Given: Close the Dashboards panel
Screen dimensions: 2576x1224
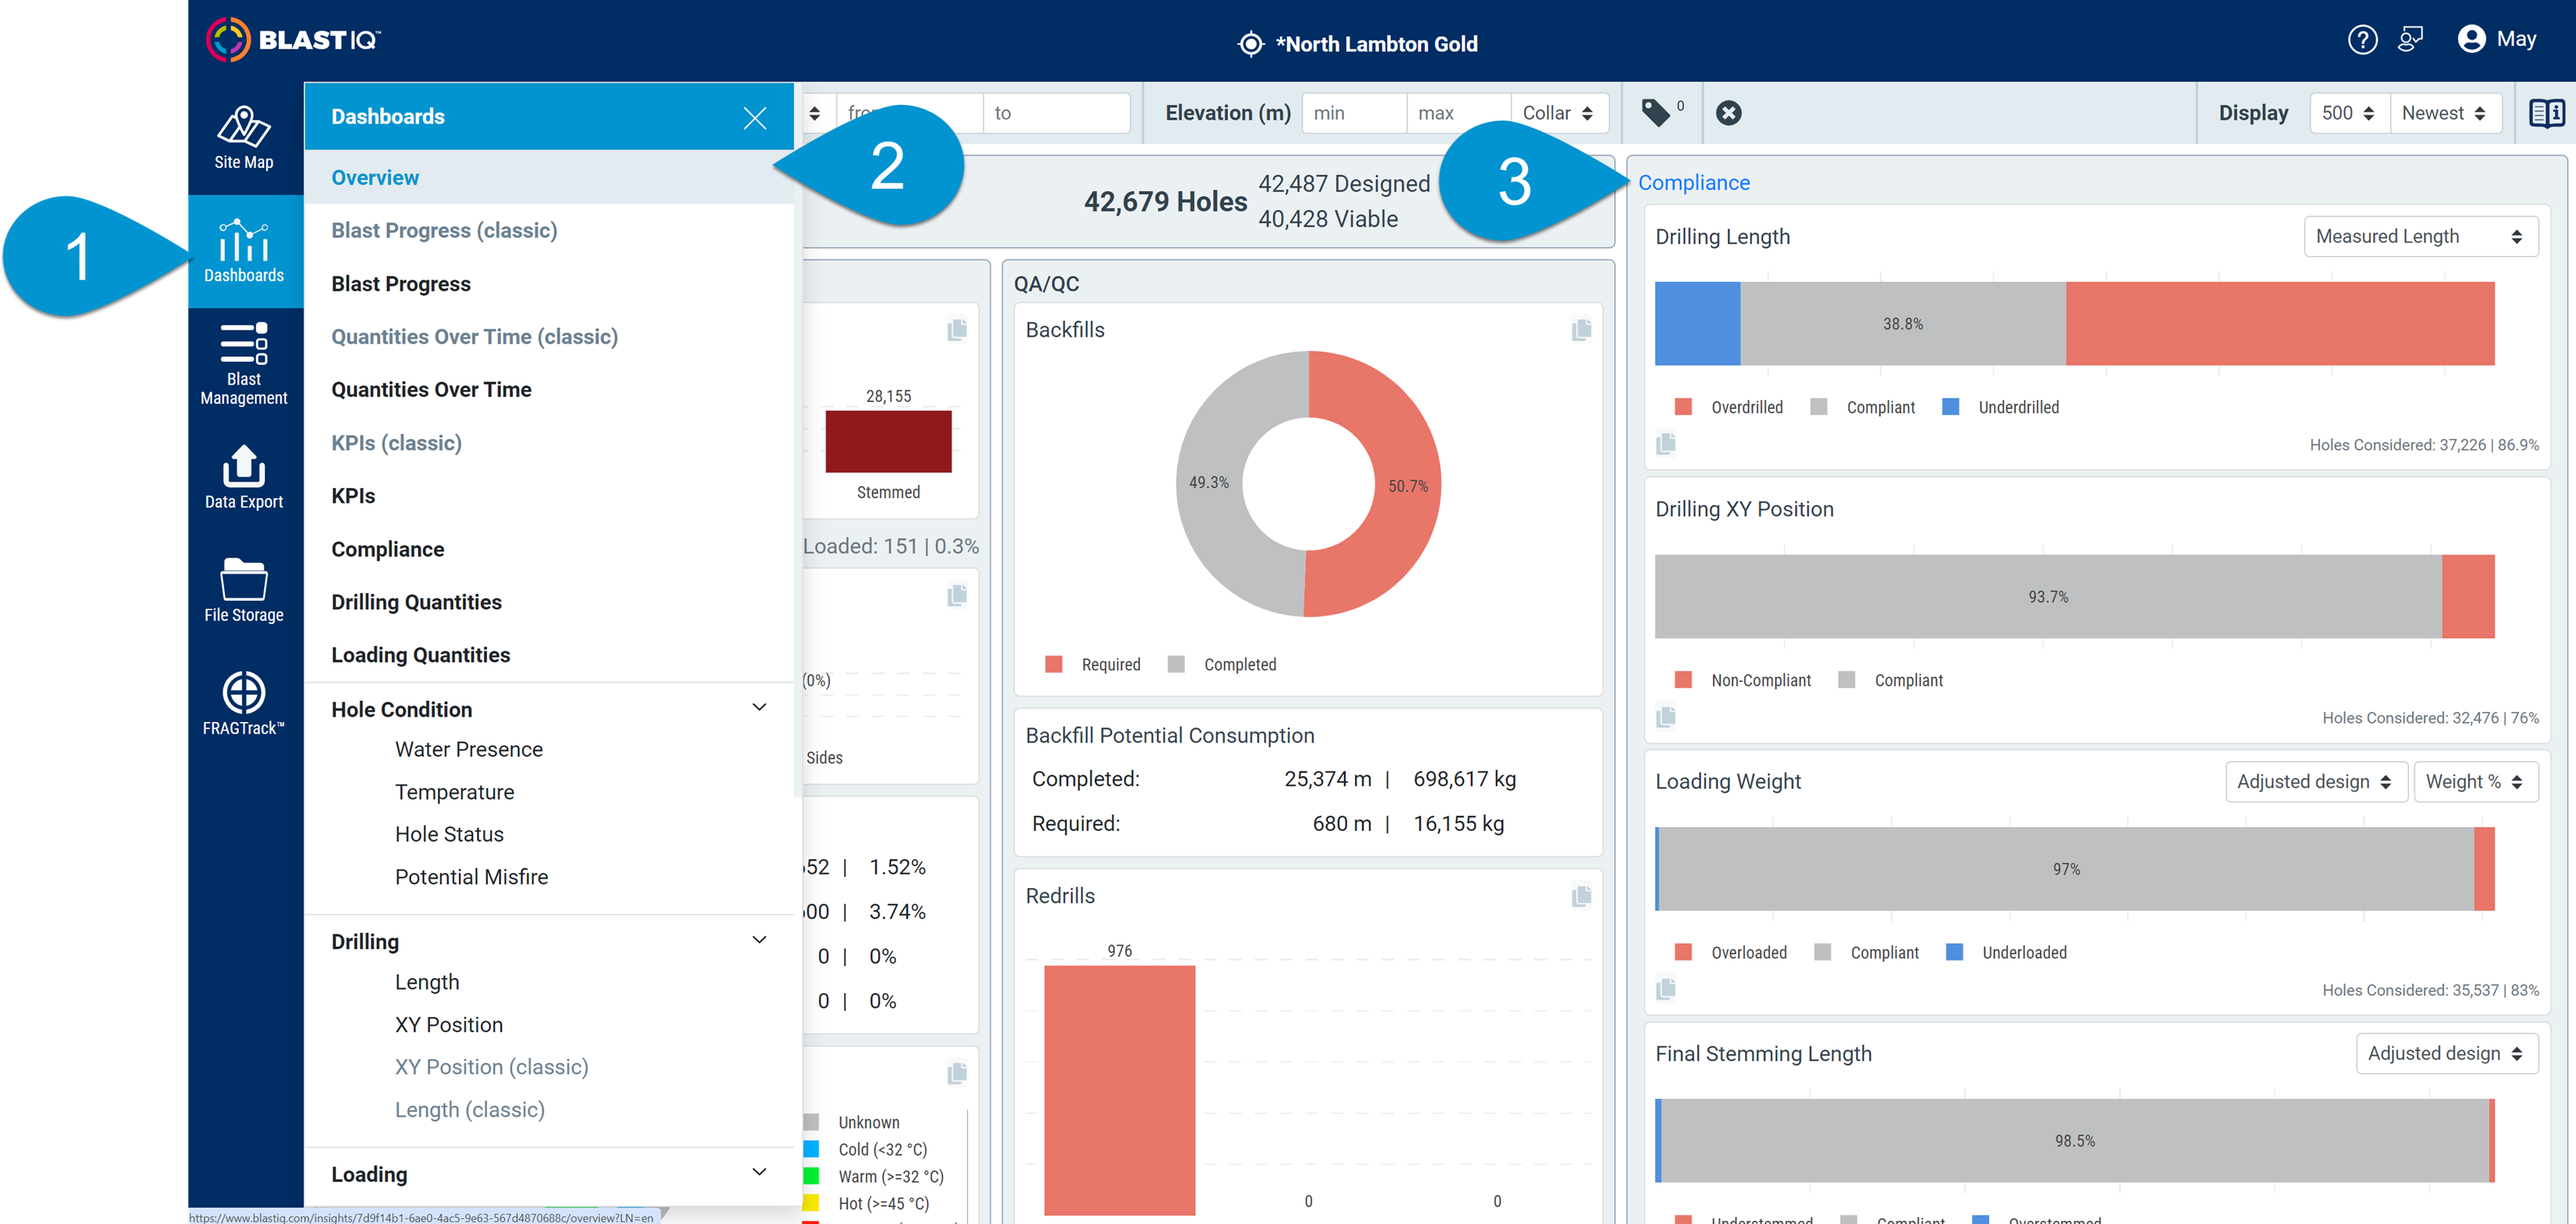Looking at the screenshot, I should point(755,118).
